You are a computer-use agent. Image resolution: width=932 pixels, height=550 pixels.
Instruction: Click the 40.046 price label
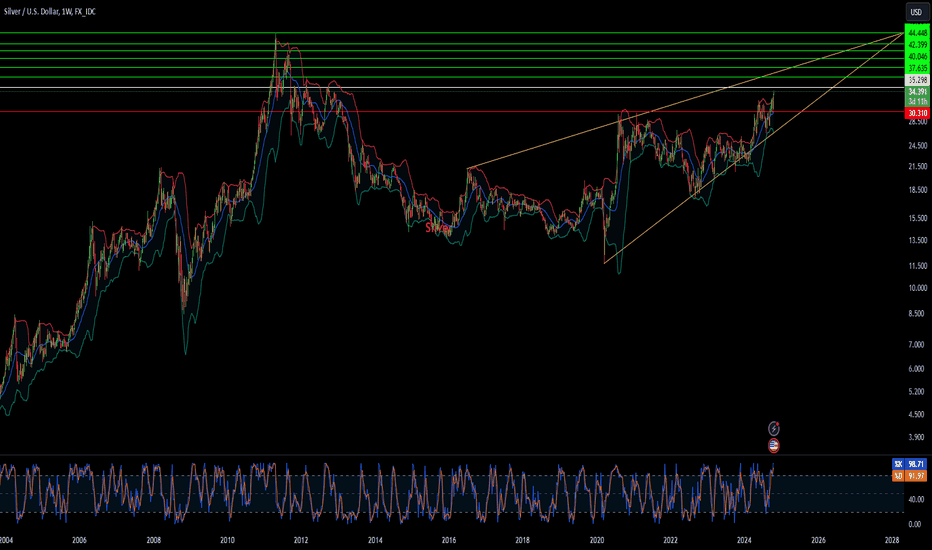click(x=917, y=56)
